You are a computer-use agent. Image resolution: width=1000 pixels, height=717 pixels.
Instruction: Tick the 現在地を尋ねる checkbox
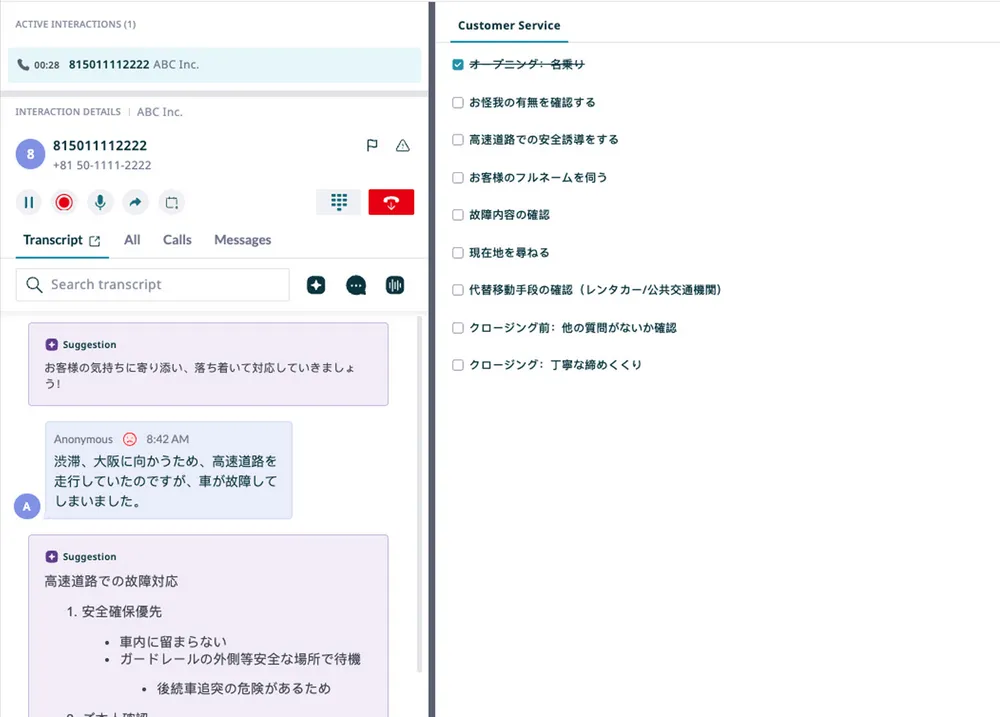[x=458, y=253]
